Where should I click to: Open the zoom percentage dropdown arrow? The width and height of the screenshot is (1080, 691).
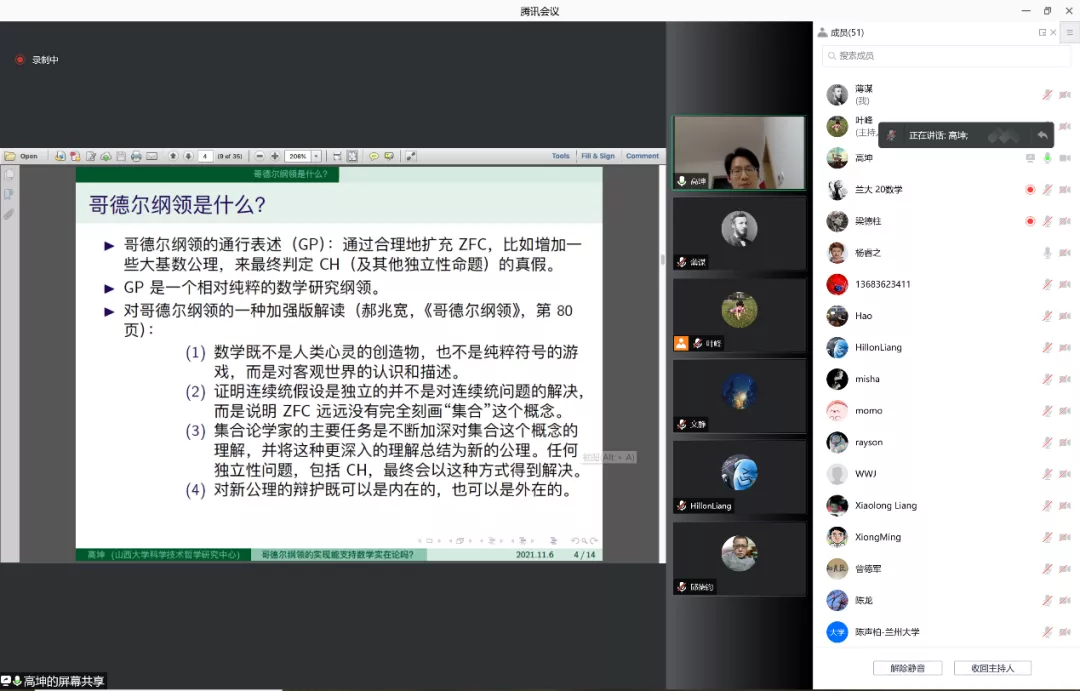click(316, 156)
